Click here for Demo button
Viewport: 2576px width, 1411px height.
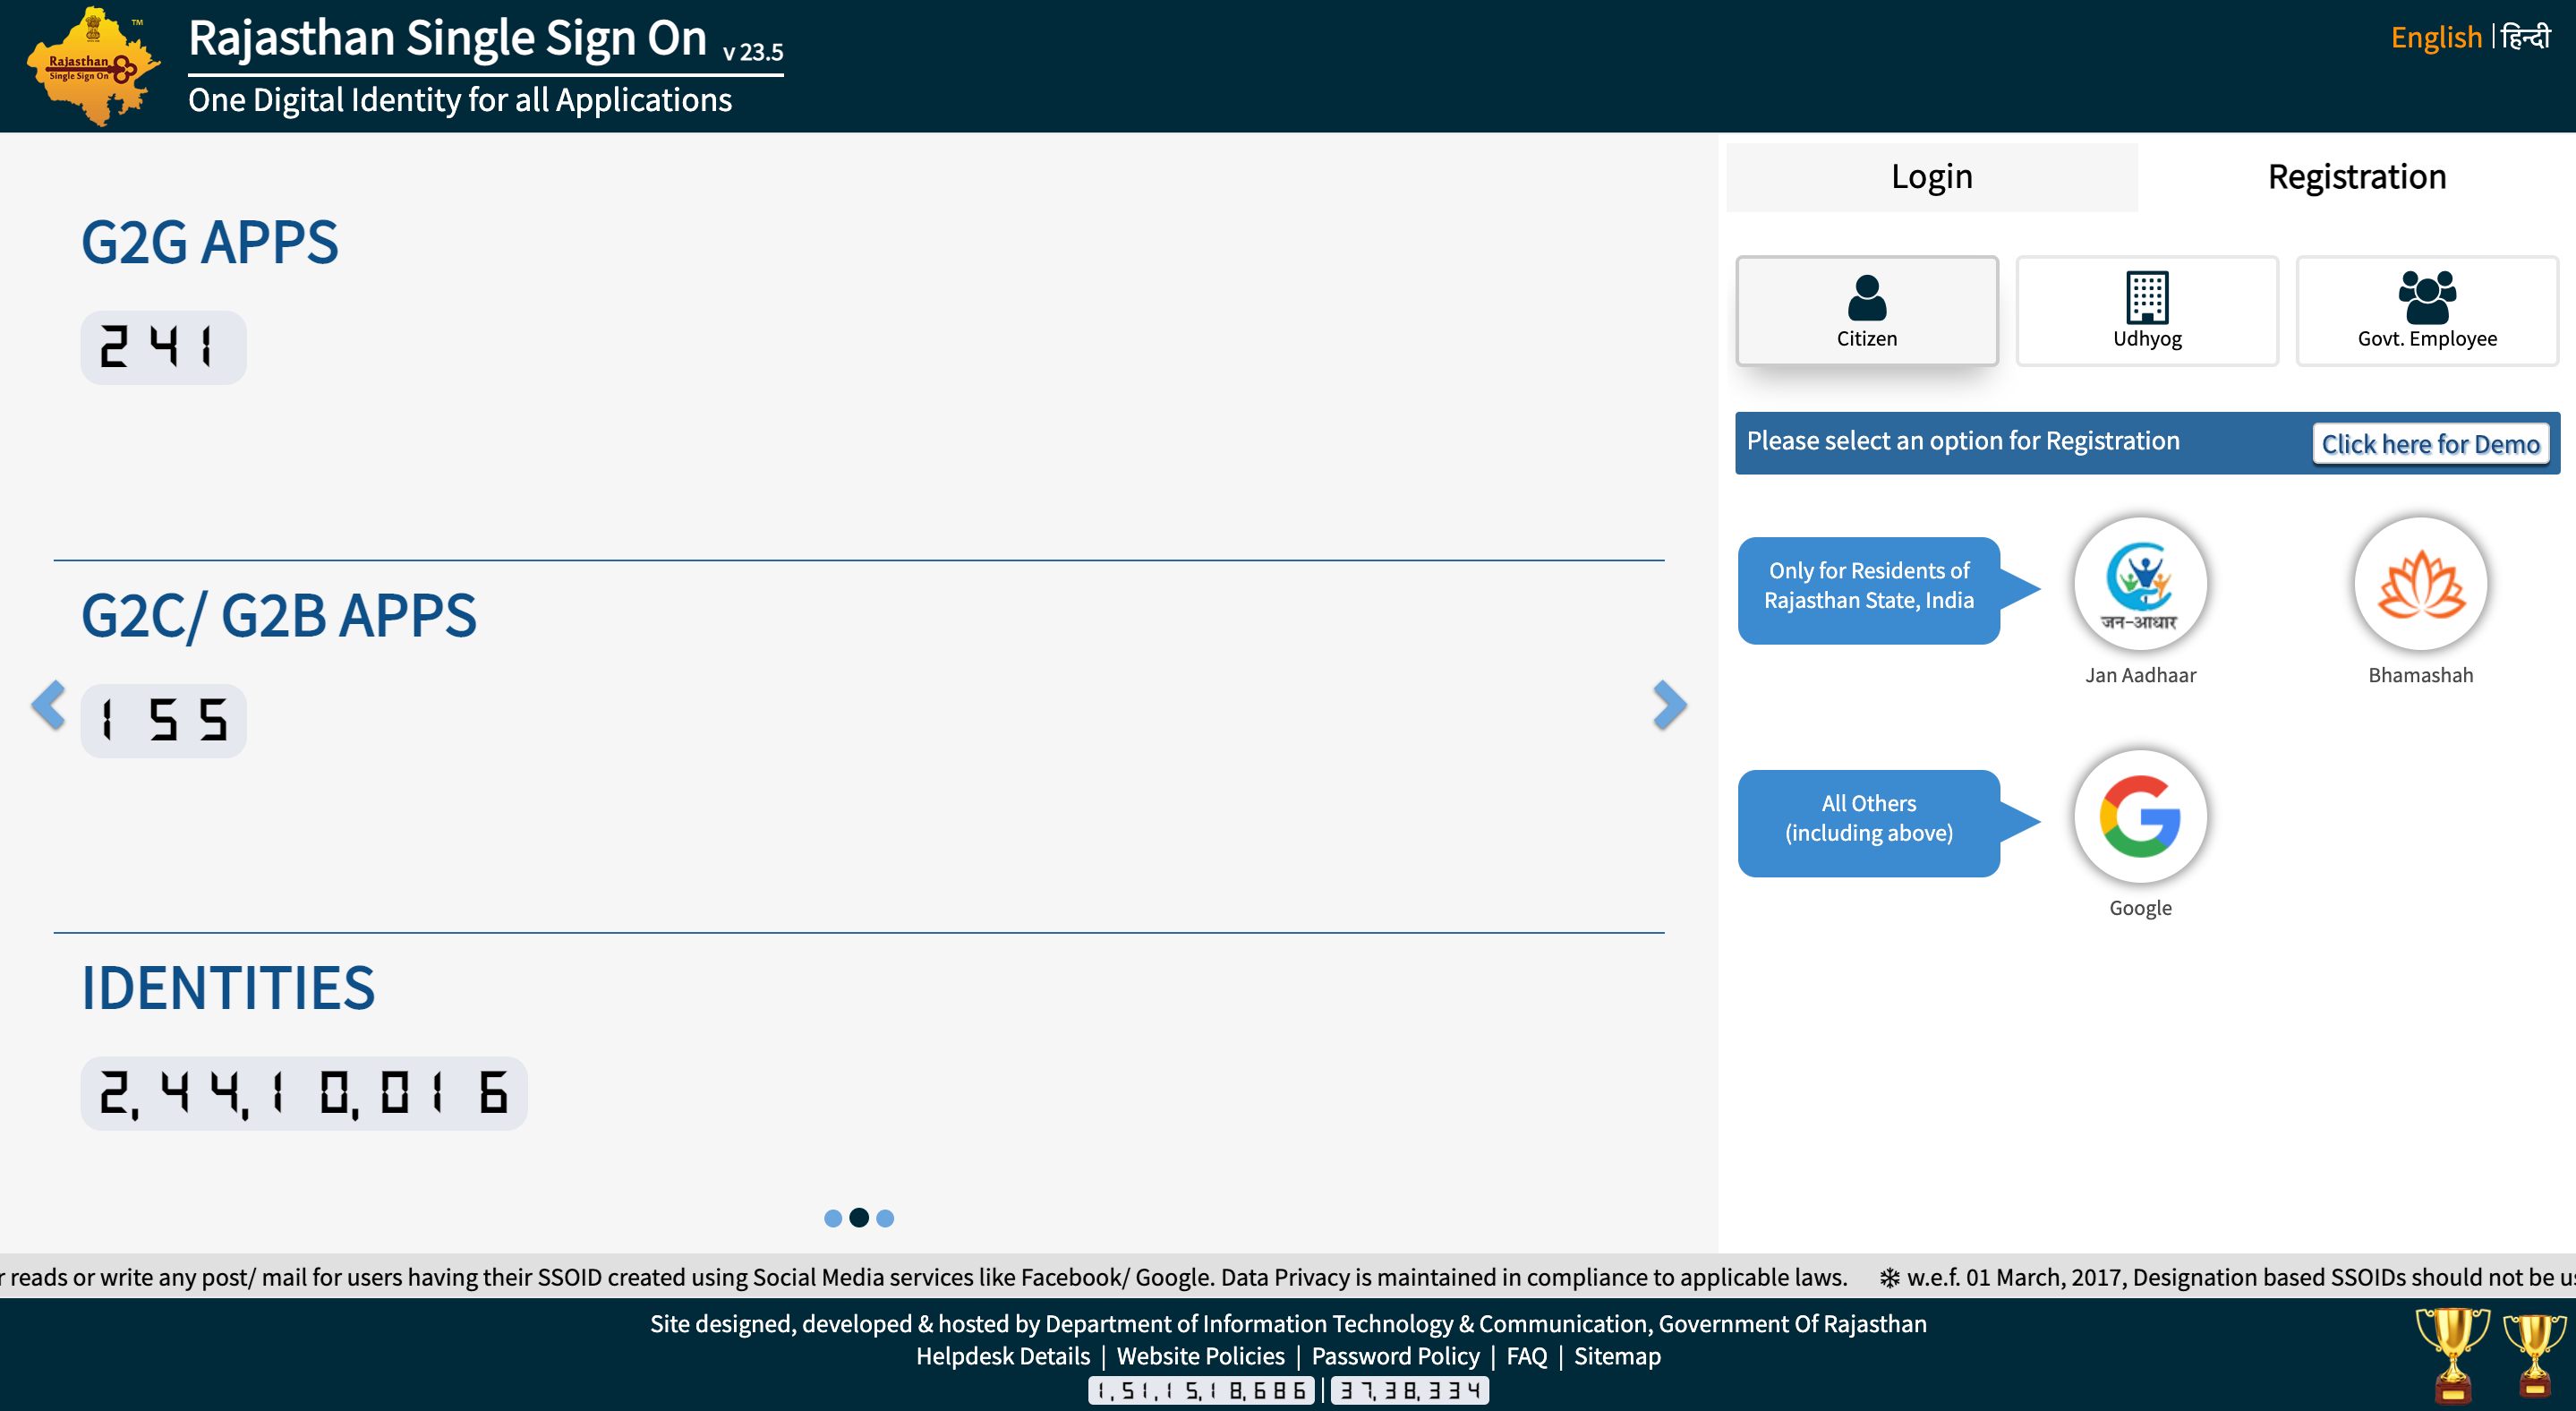point(2430,444)
